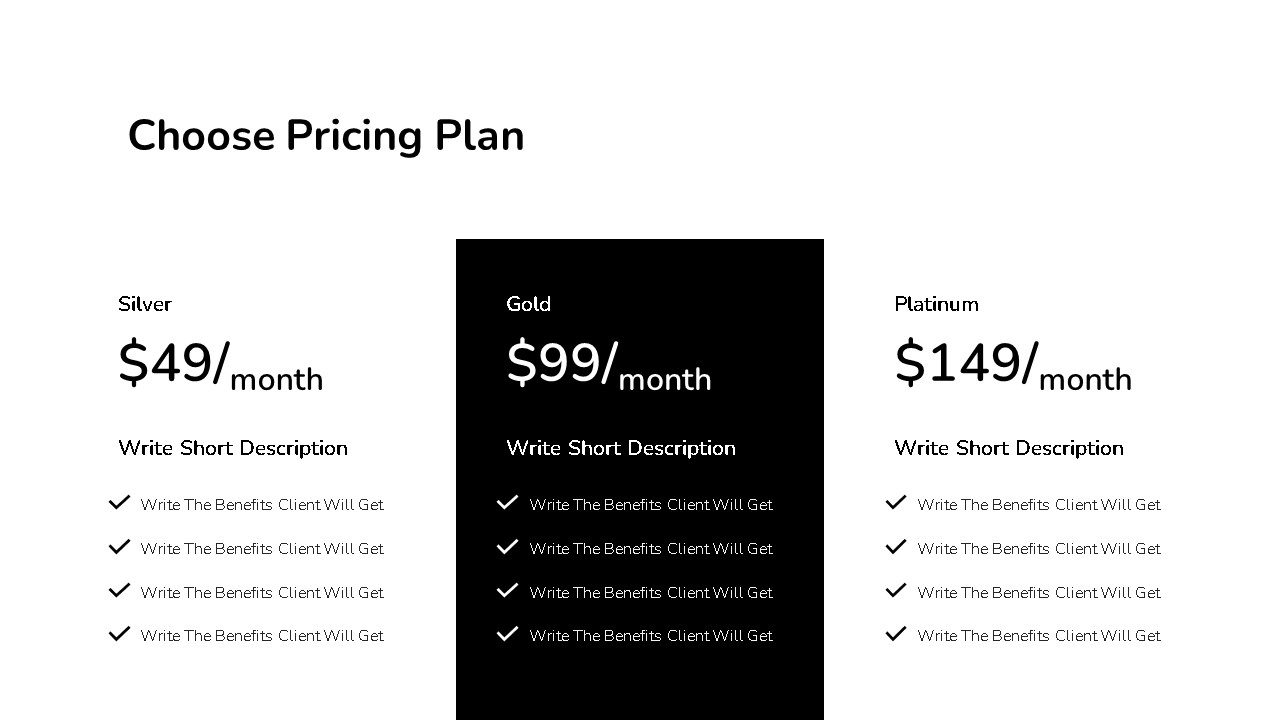The height and width of the screenshot is (720, 1280).
Task: Click the second checkmark in Gold column
Action: [x=507, y=546]
